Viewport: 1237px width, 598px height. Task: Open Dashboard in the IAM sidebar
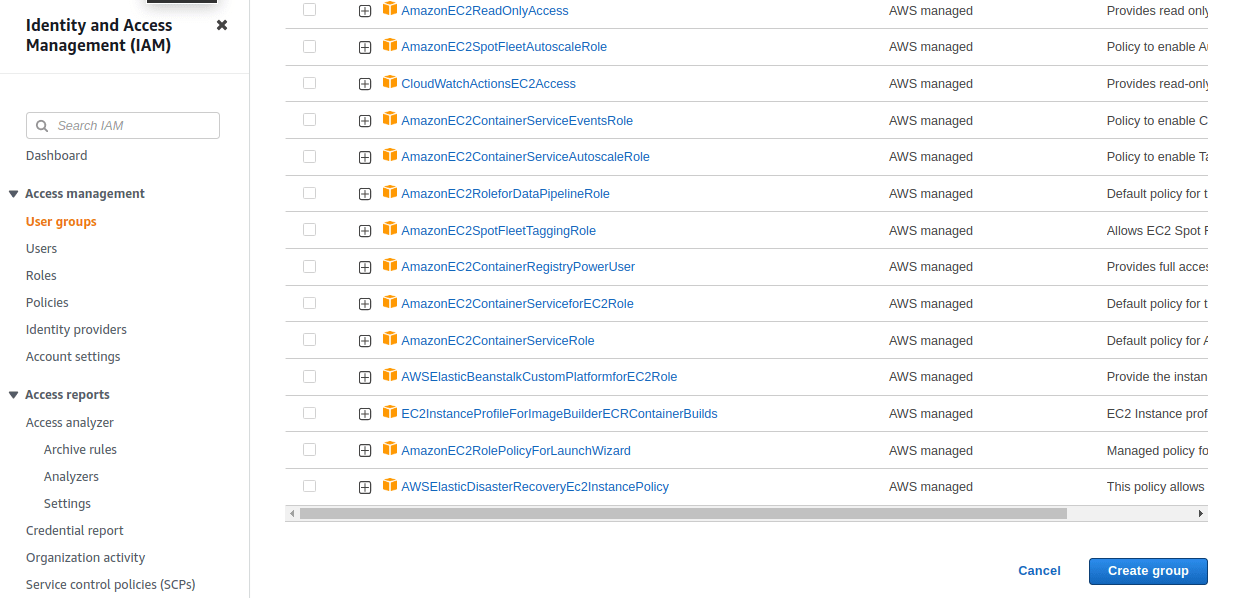pyautogui.click(x=56, y=156)
